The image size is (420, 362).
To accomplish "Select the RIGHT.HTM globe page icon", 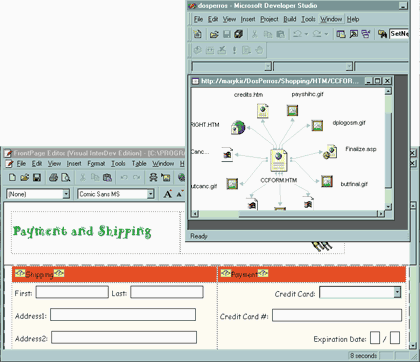I will coord(238,128).
